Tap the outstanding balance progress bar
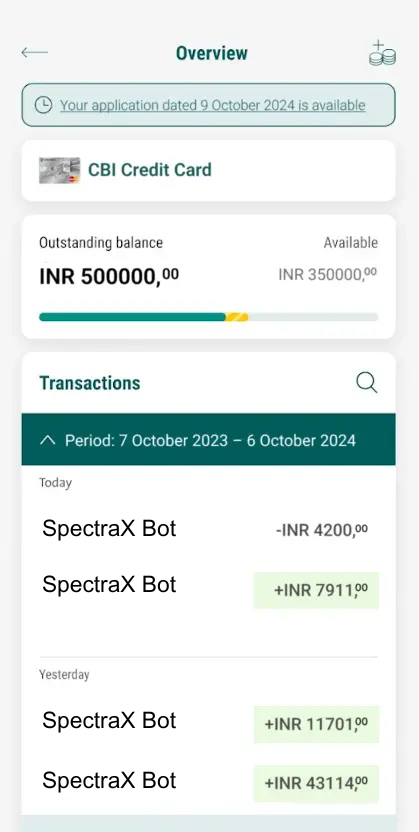The width and height of the screenshot is (419, 832). click(x=208, y=317)
